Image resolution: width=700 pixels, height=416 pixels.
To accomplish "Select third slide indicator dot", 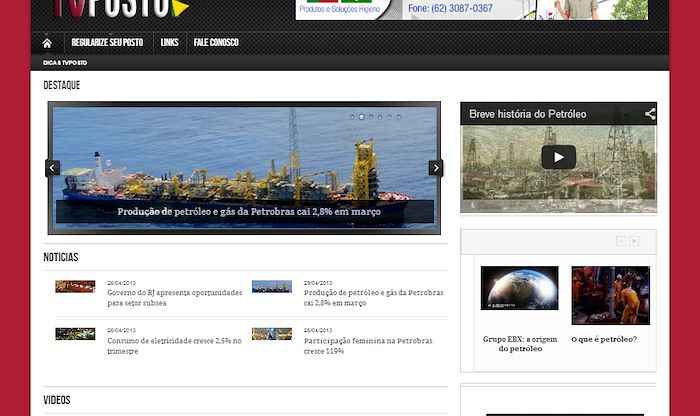I will (371, 117).
